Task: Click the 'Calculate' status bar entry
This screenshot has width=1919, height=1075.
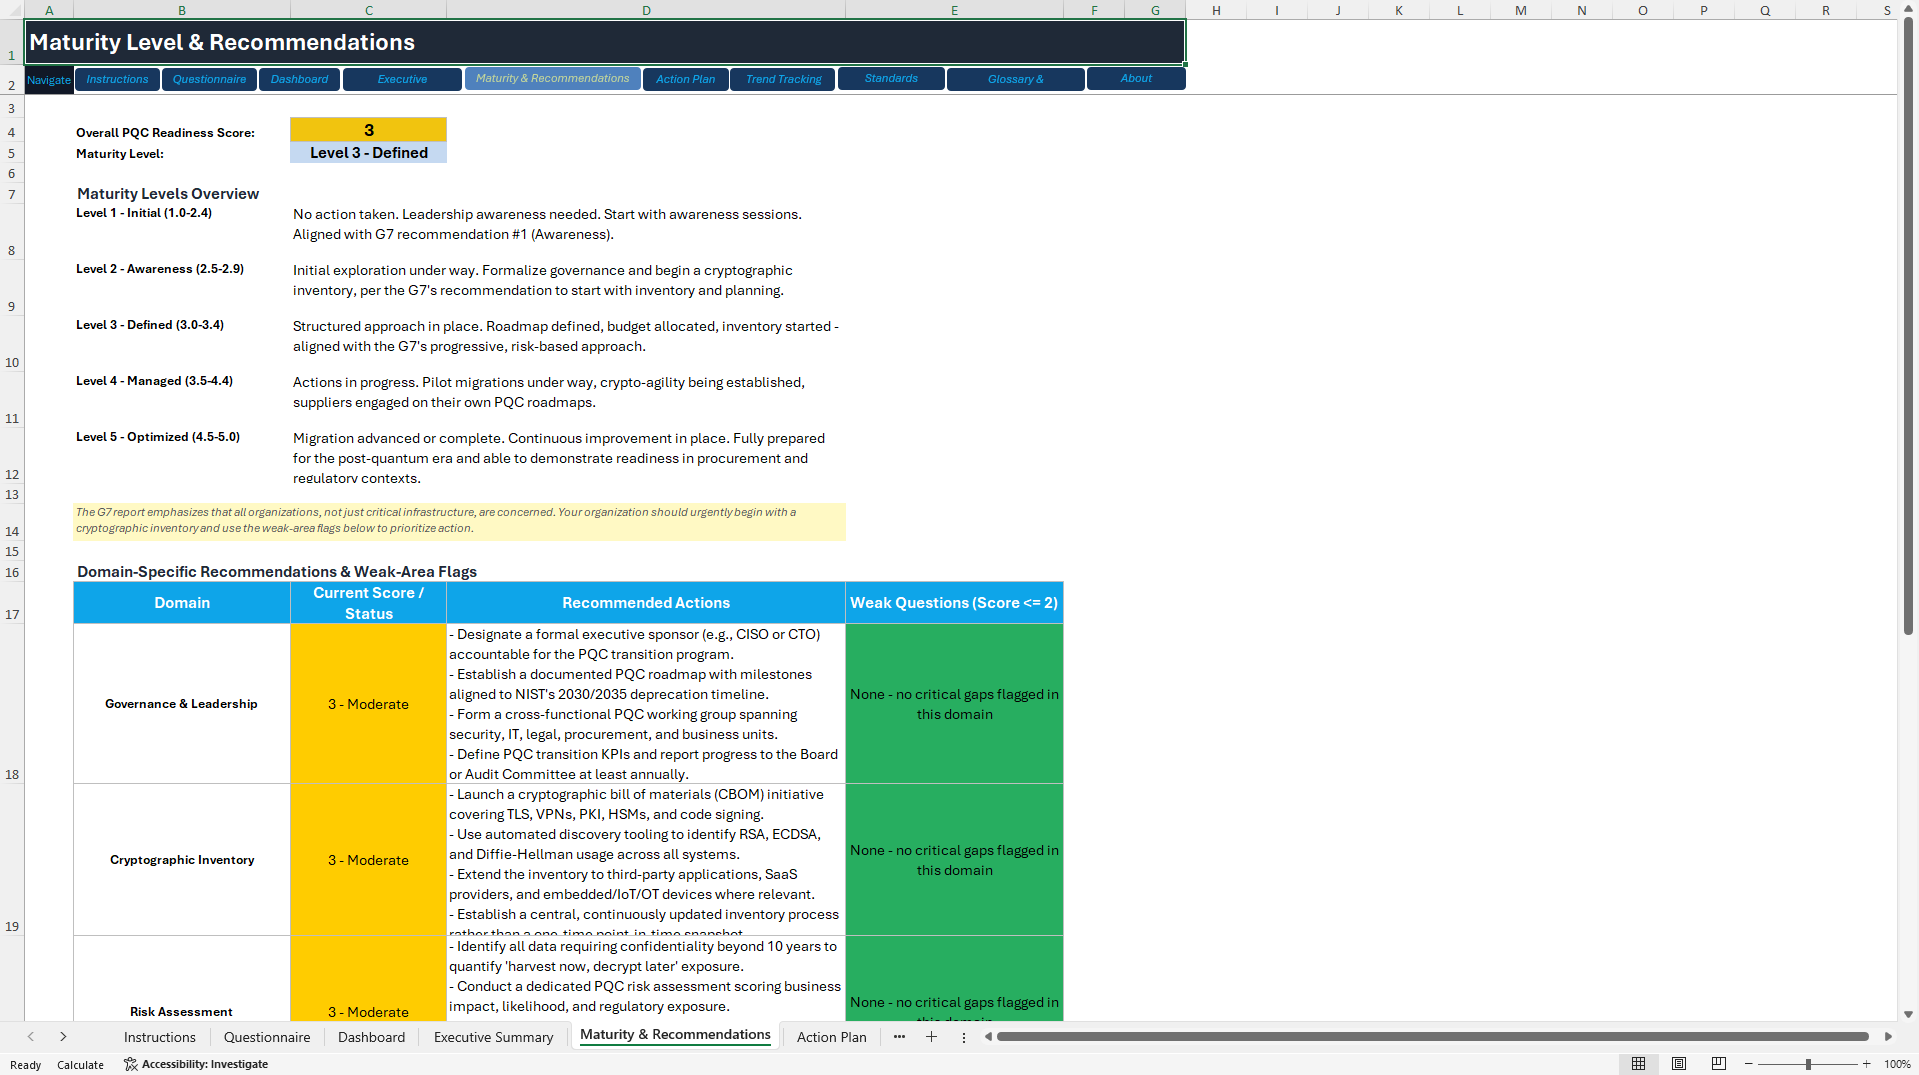Action: (80, 1065)
